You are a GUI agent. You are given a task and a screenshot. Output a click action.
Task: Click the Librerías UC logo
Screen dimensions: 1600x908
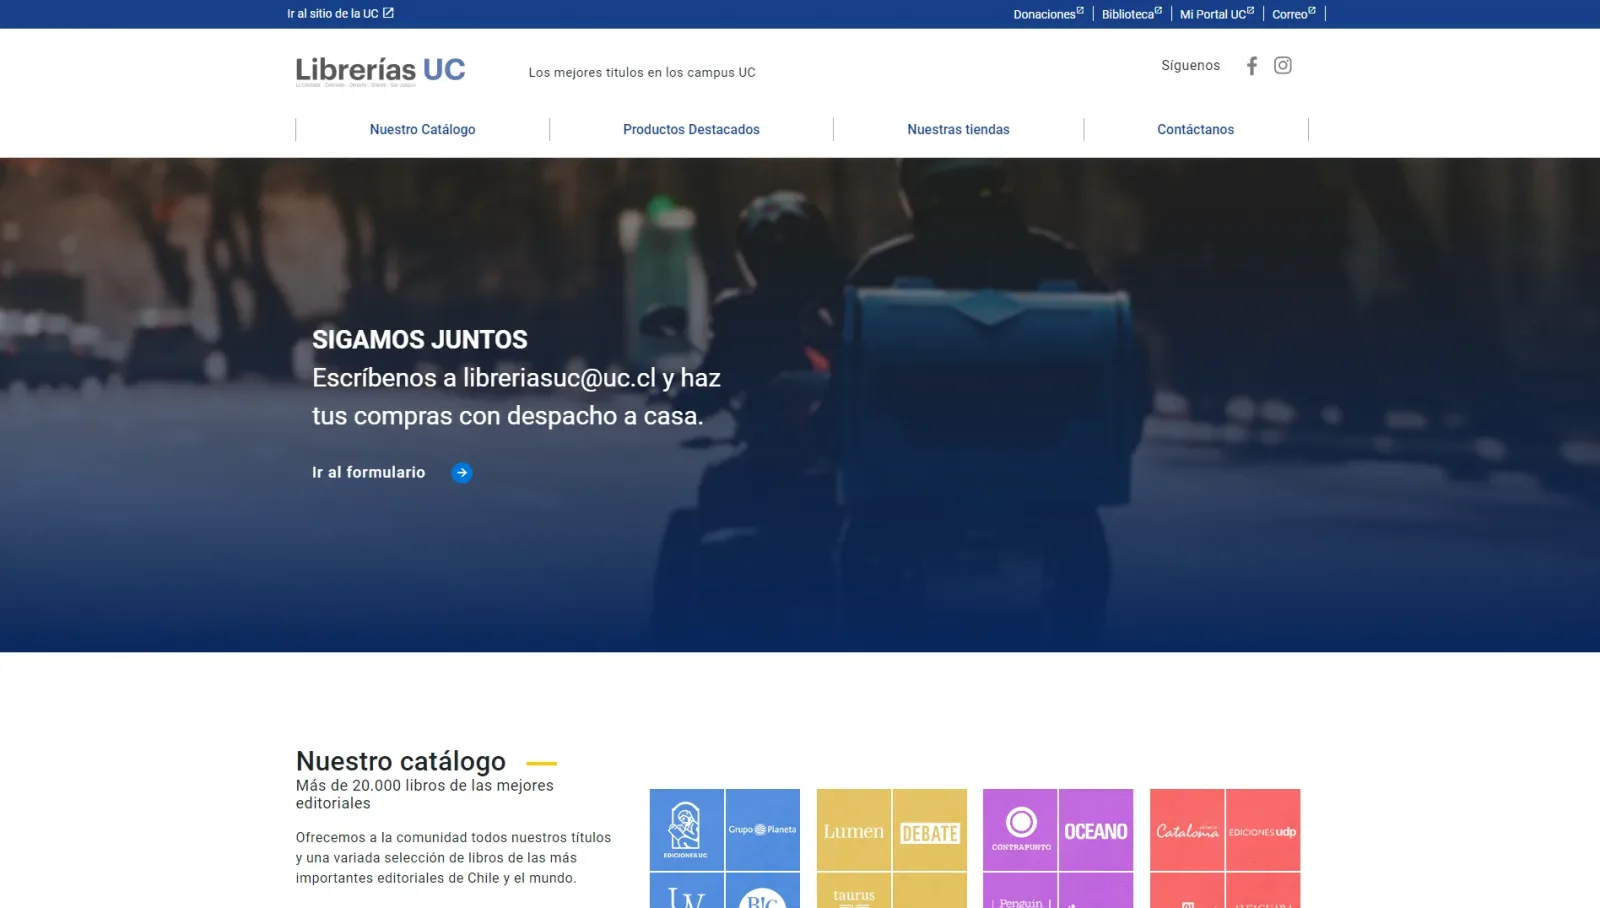click(x=381, y=71)
